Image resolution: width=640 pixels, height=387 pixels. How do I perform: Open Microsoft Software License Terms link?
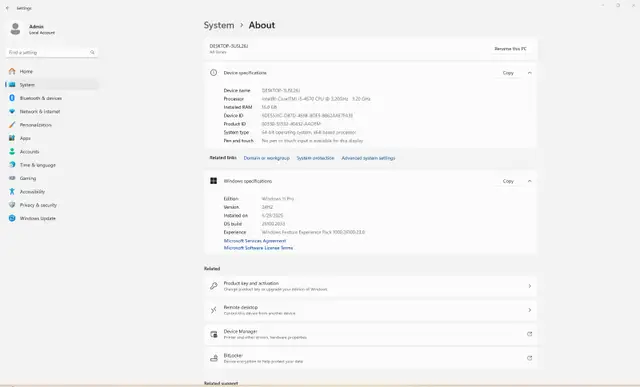pos(258,248)
